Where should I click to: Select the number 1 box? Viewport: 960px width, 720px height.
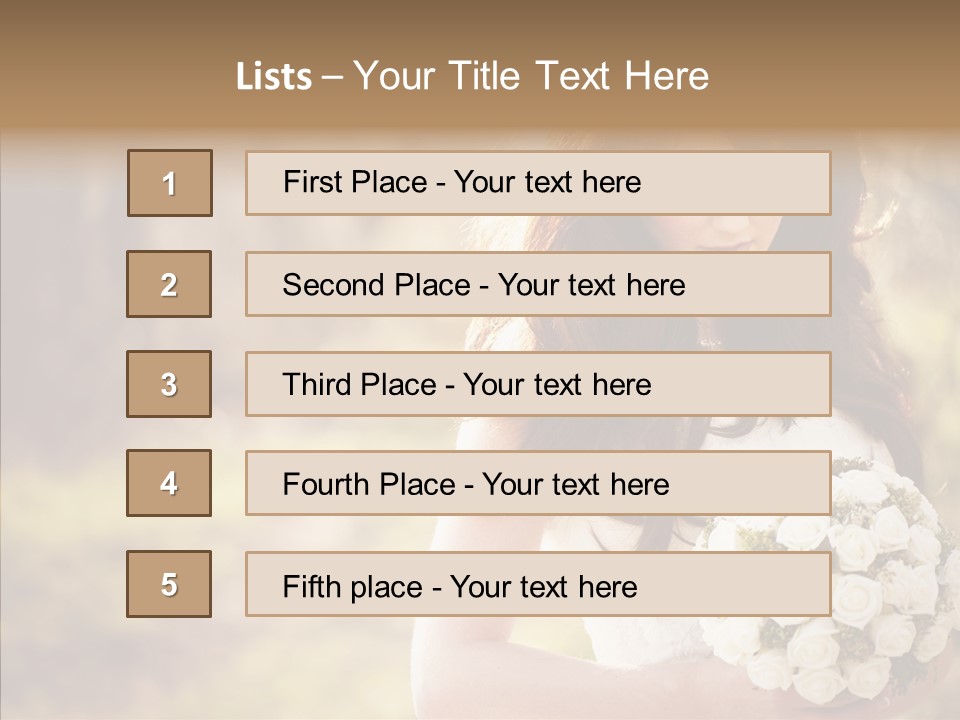pyautogui.click(x=170, y=183)
